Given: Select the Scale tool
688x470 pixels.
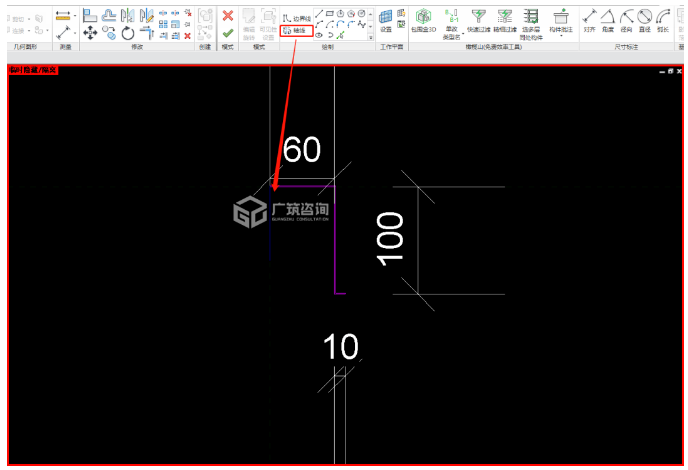Looking at the screenshot, I should pos(176,24).
